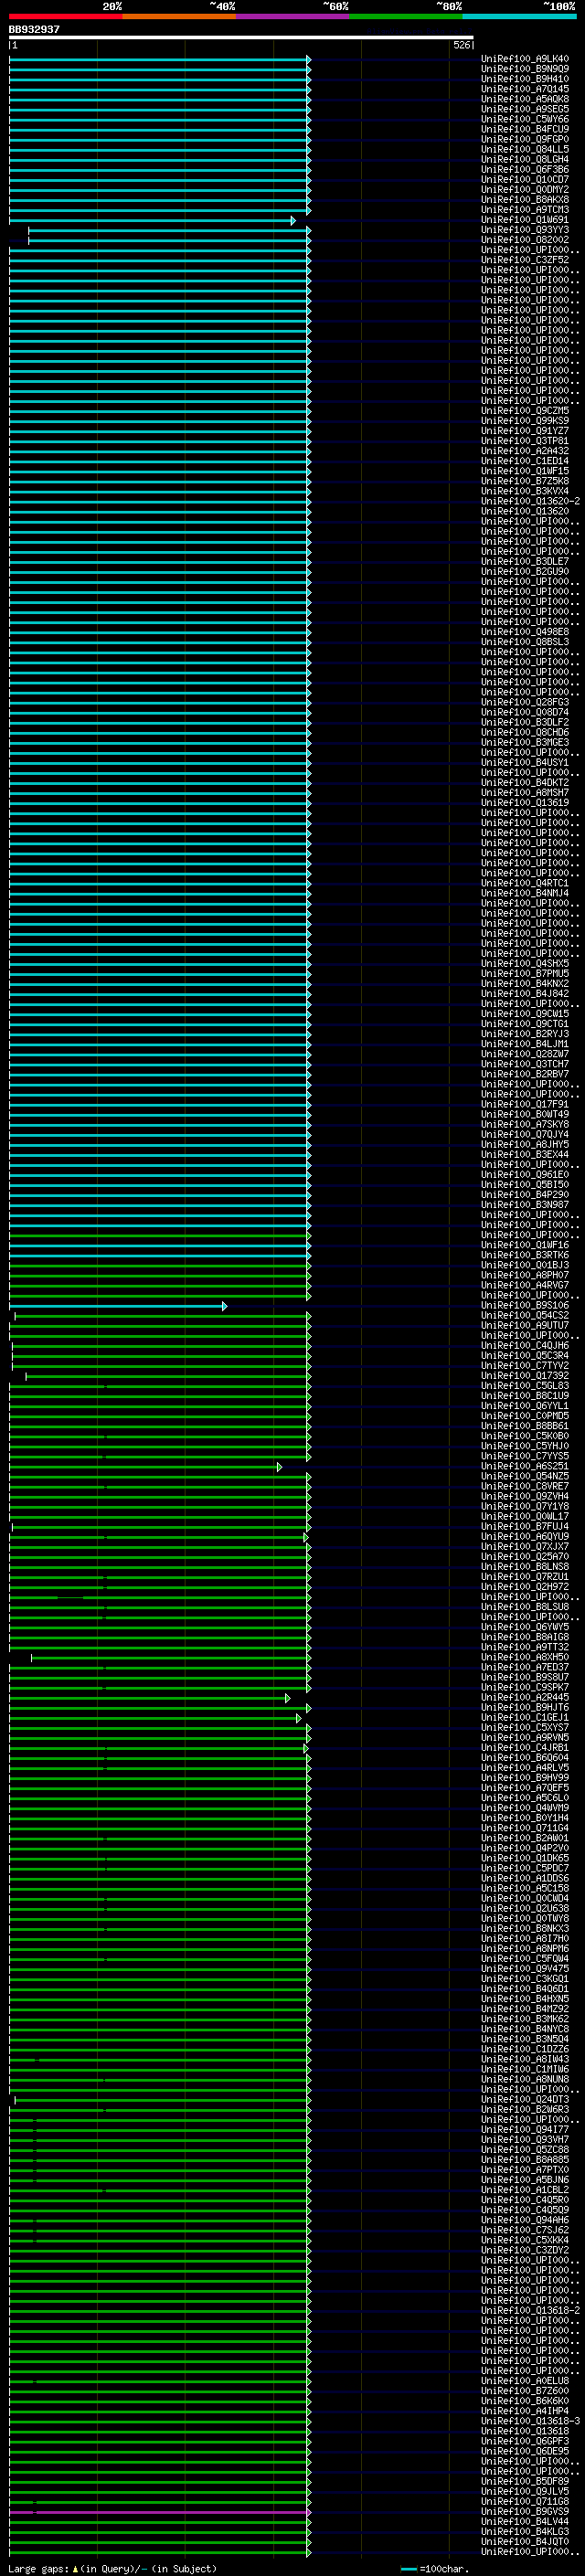The height and width of the screenshot is (2576, 585).
Task: Select hit label UniRef100_B7Z5K8
Action: (x=525, y=481)
